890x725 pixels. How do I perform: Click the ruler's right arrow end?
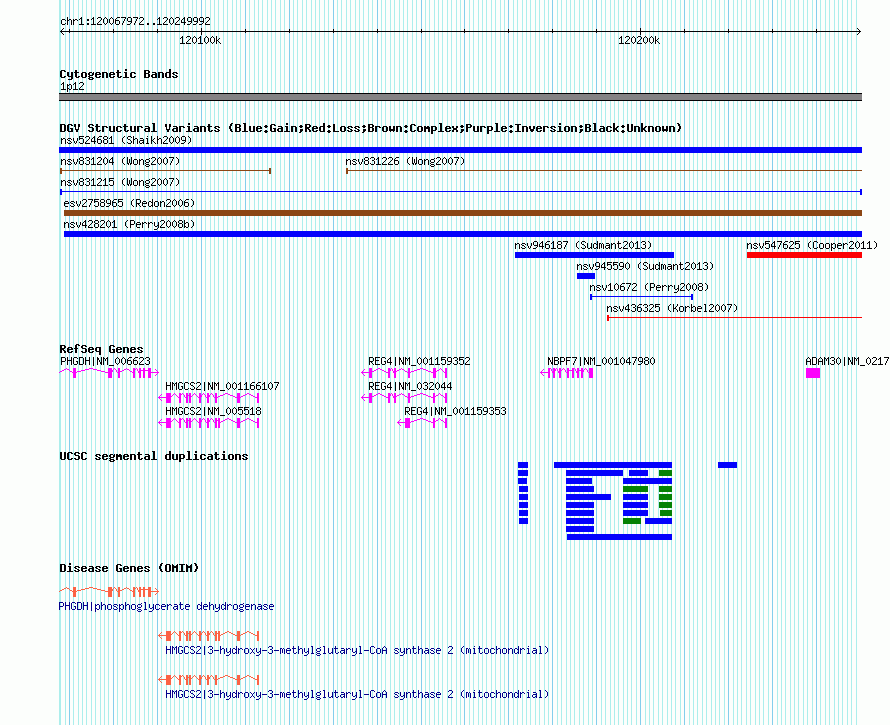pyautogui.click(x=859, y=31)
